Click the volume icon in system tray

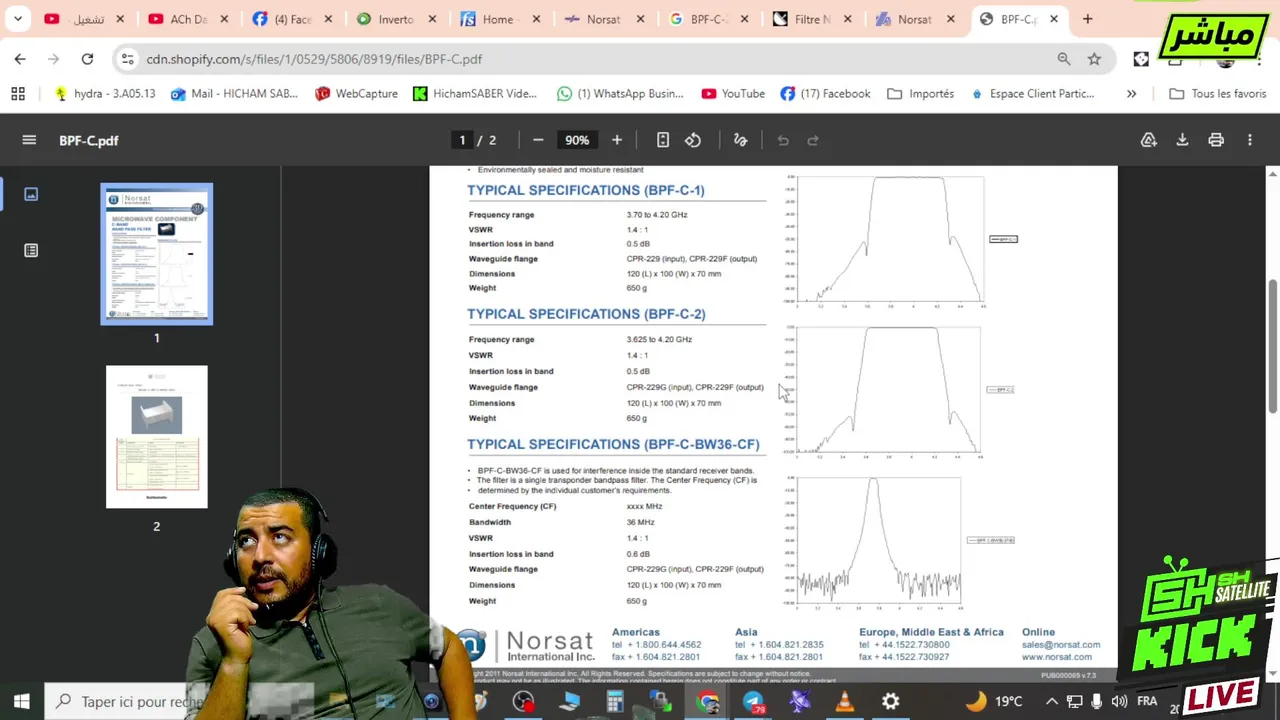click(x=1119, y=701)
